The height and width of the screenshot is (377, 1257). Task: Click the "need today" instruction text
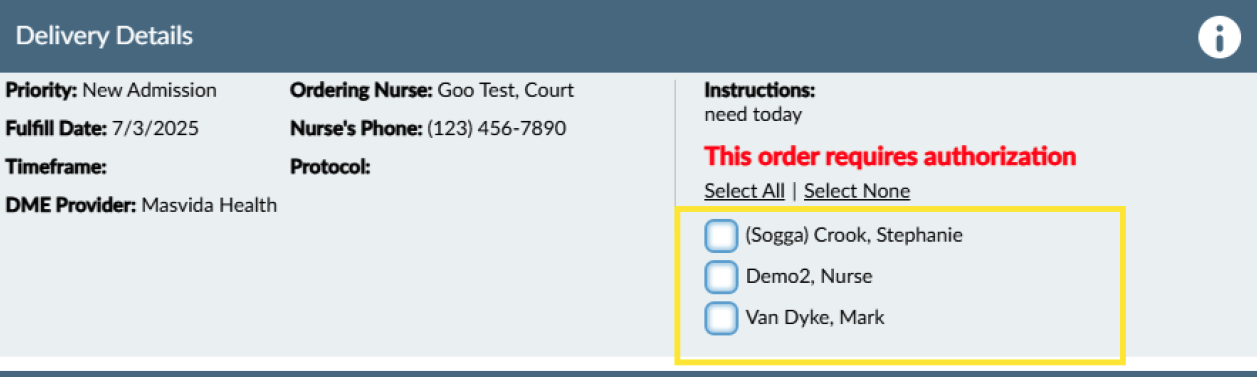753,115
